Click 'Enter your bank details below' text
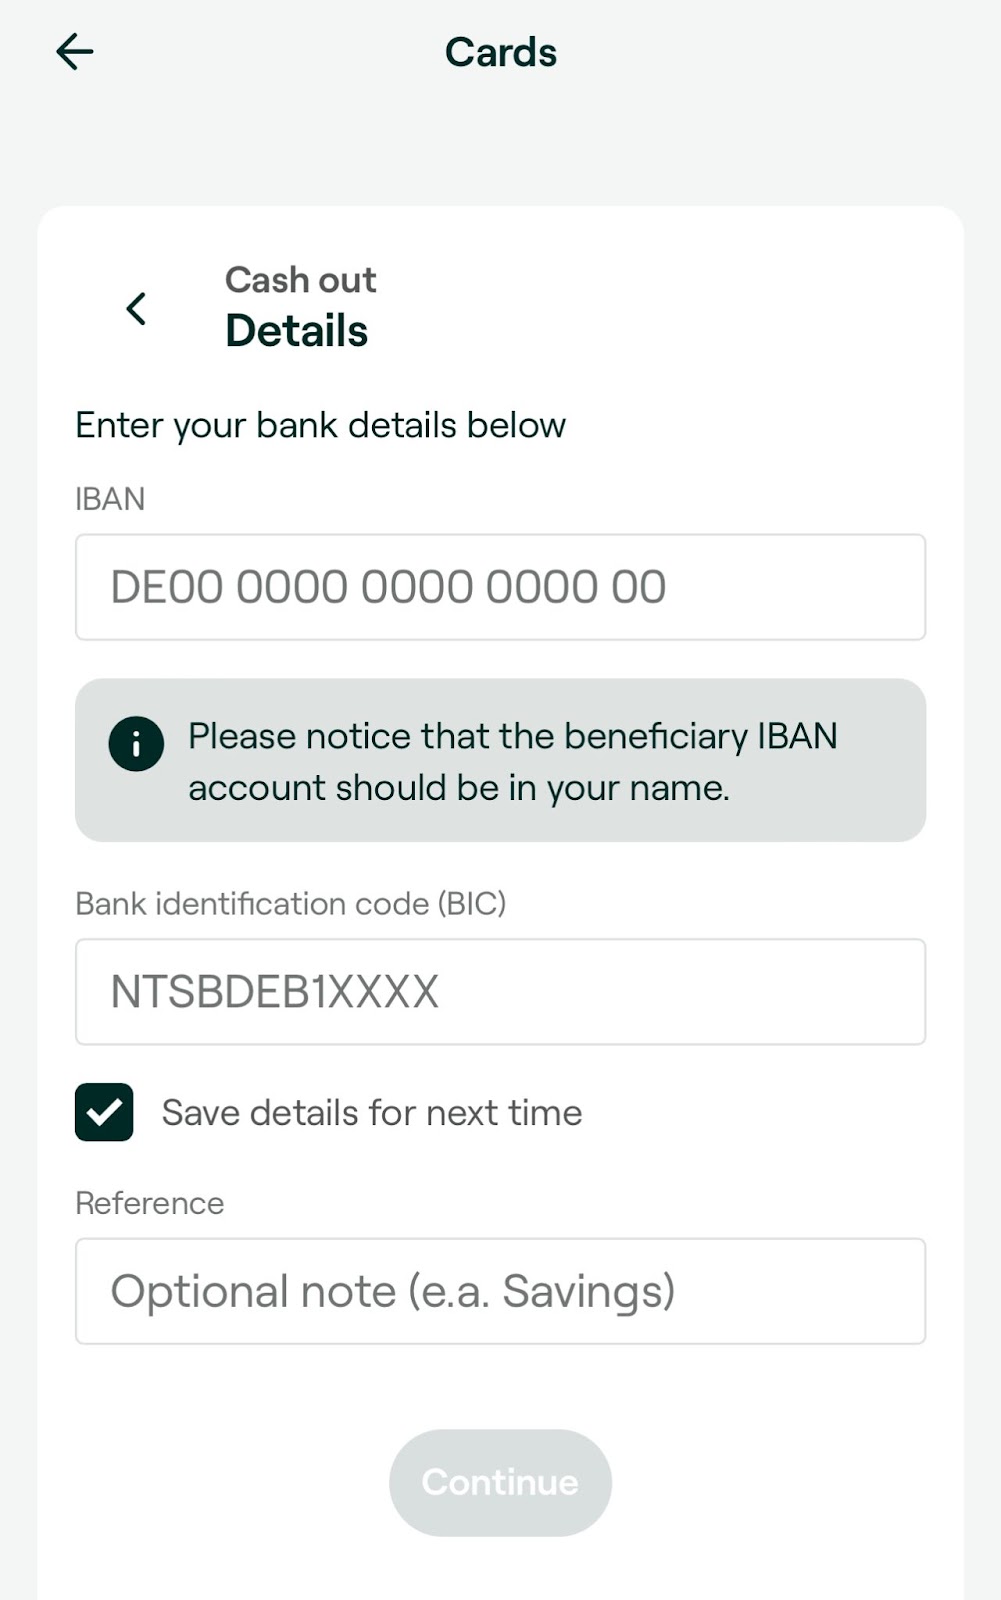1001x1600 pixels. [x=320, y=425]
